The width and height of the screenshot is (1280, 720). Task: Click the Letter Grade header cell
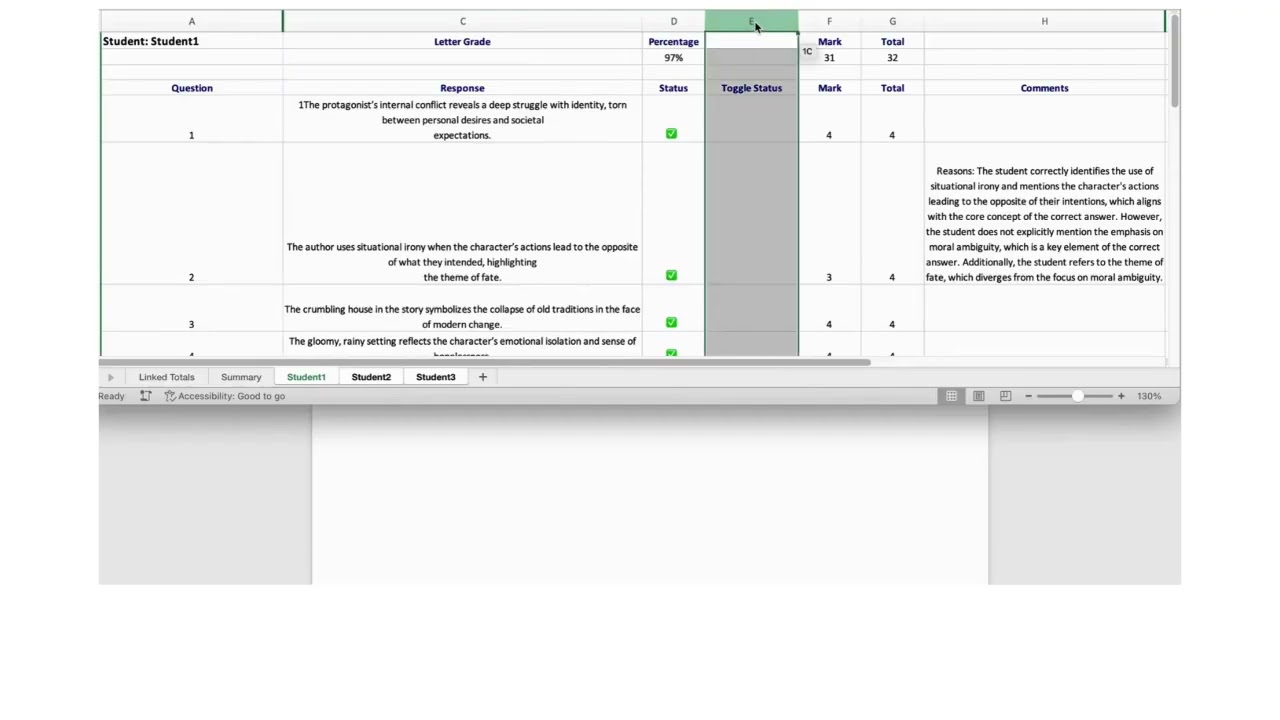tap(462, 41)
